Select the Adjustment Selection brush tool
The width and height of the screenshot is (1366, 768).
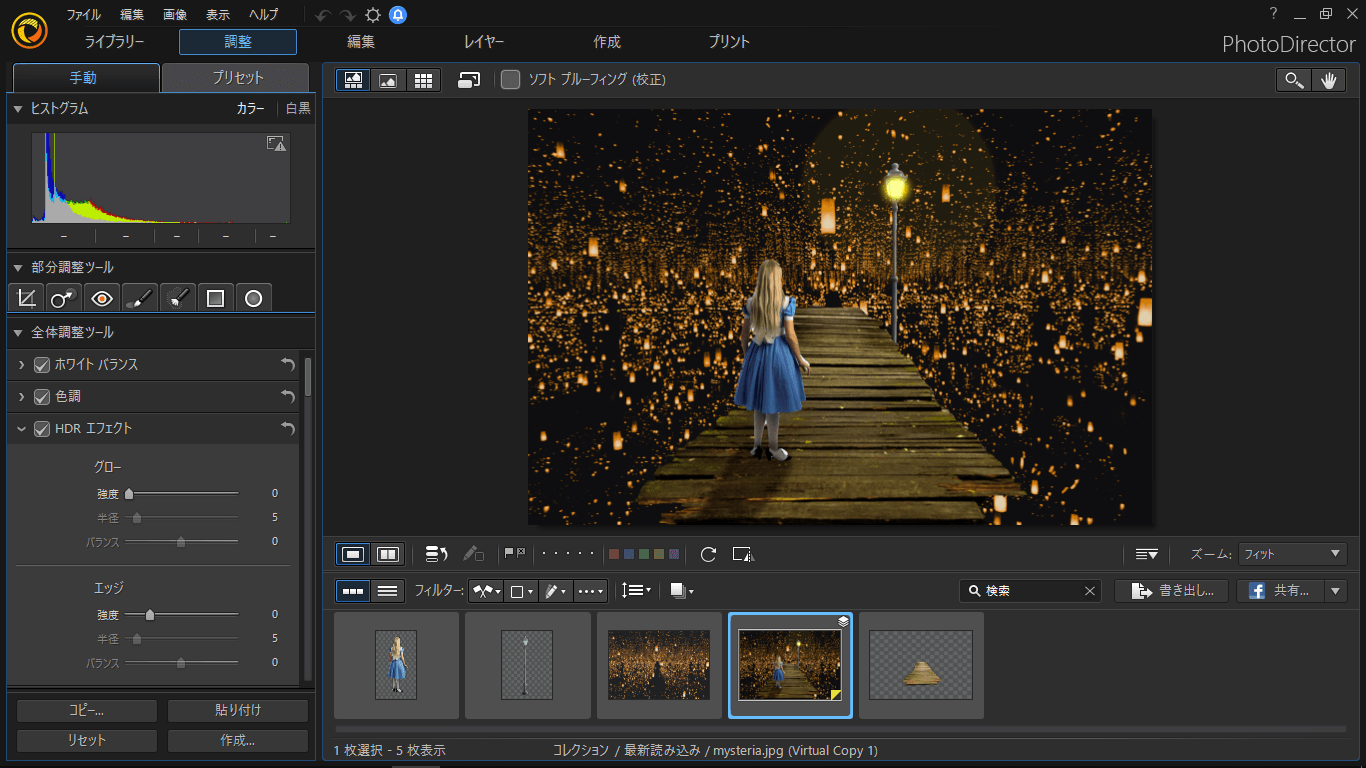178,297
